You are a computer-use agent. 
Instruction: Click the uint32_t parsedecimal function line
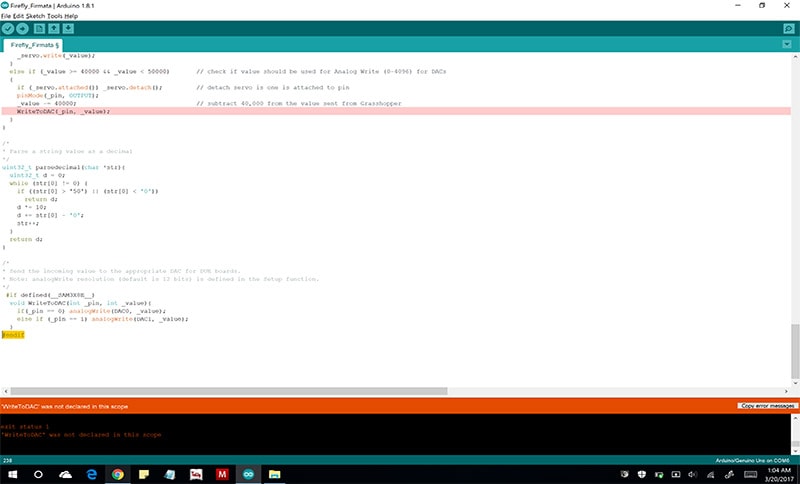[63, 167]
